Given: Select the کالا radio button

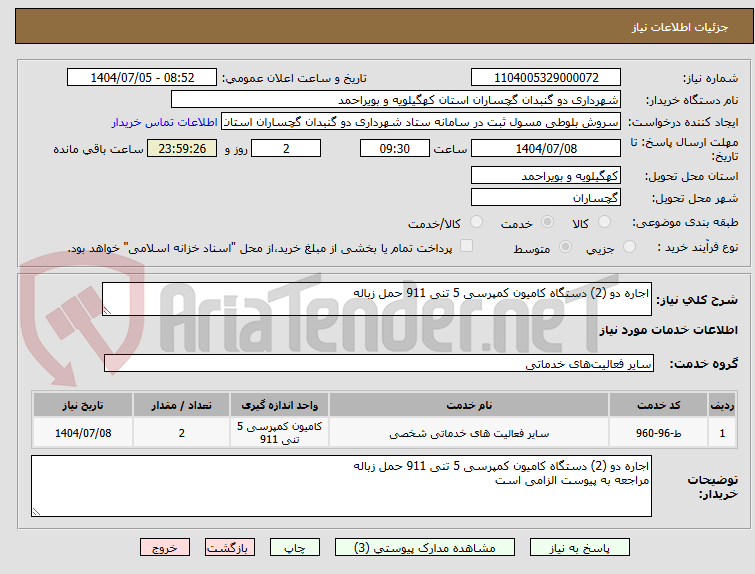Looking at the screenshot, I should click(604, 222).
